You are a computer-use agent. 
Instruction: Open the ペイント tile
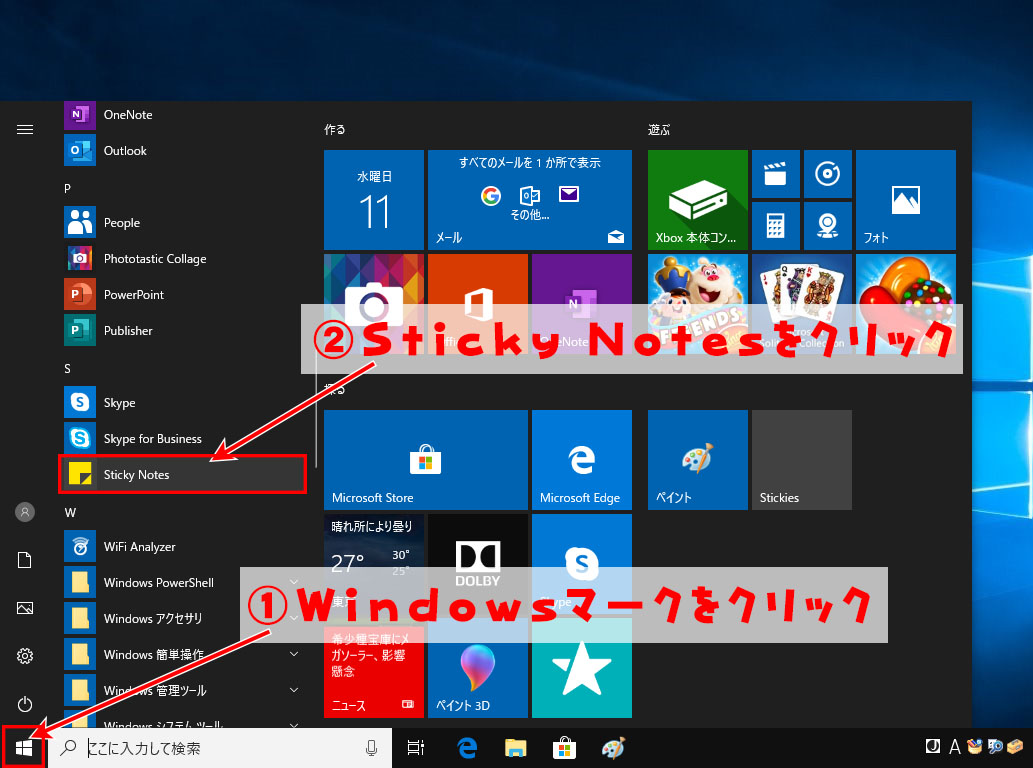(x=698, y=460)
